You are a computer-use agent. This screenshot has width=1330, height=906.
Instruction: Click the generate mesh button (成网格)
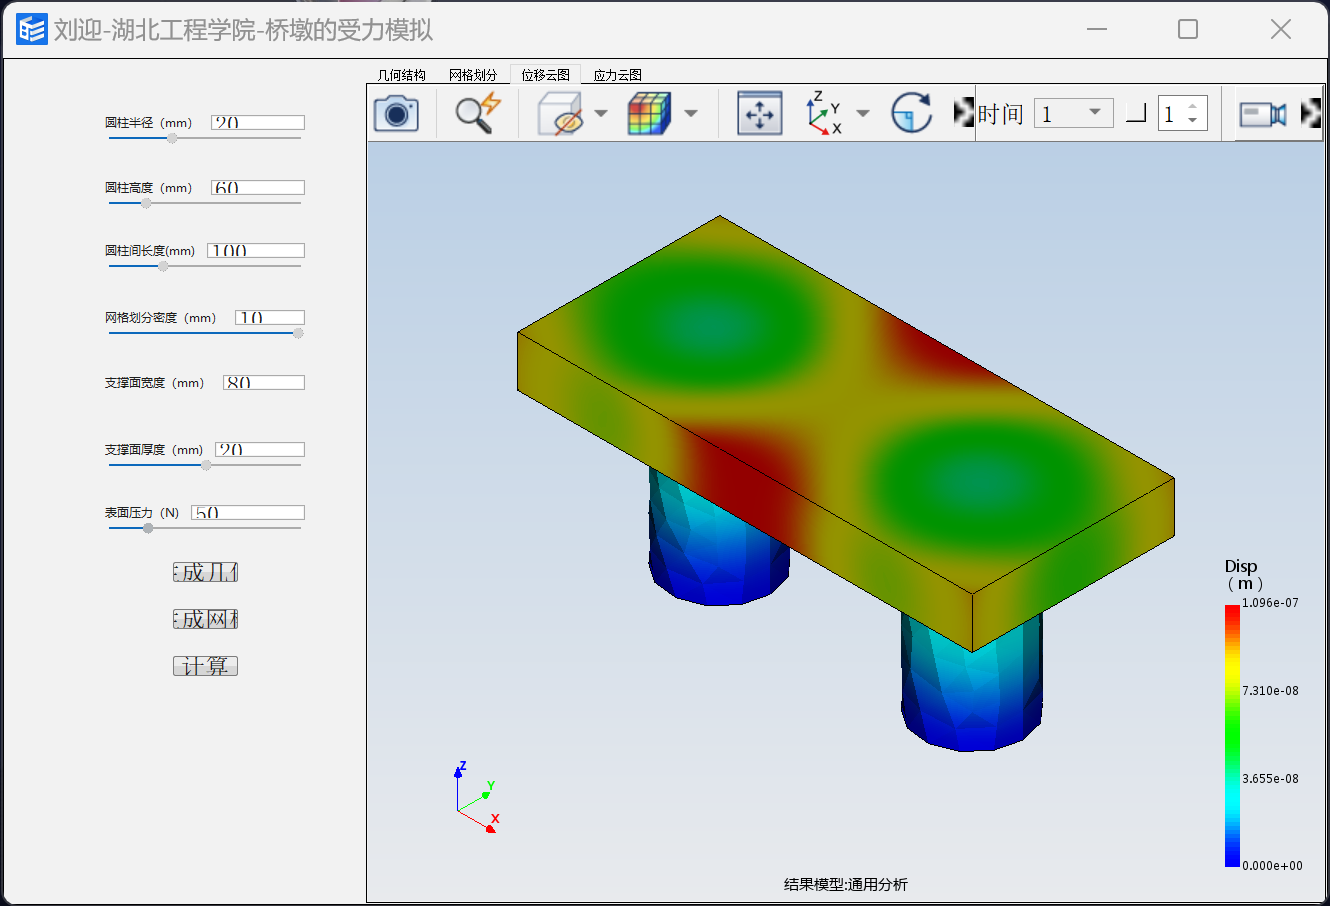[x=205, y=619]
